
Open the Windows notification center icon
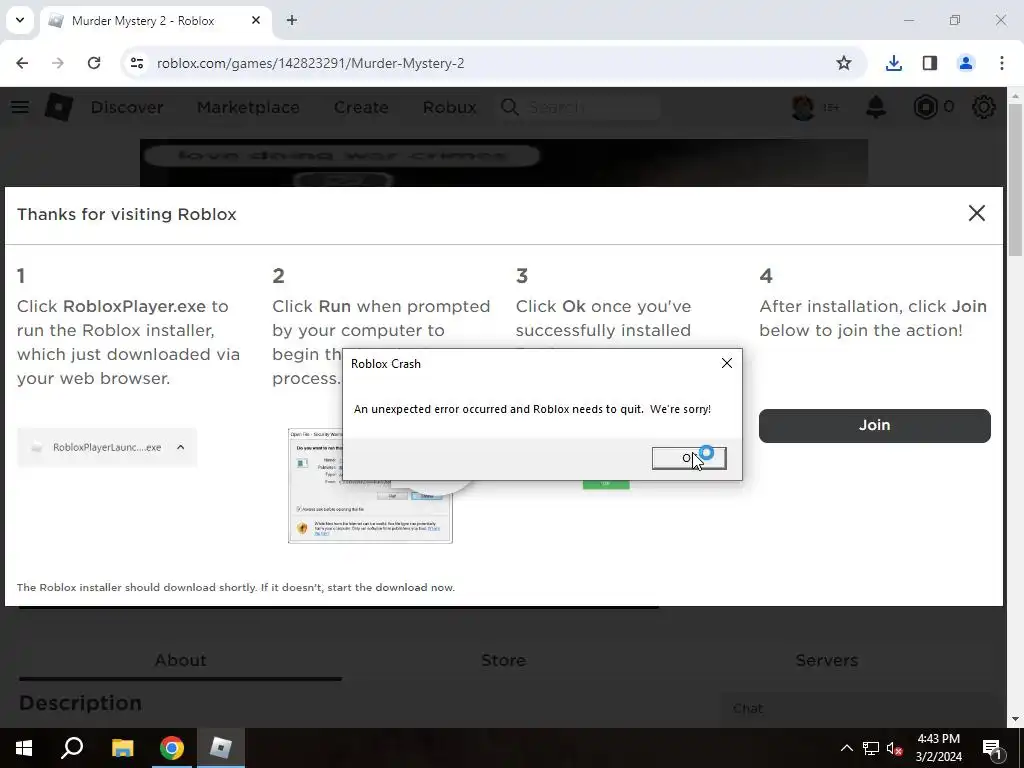993,748
